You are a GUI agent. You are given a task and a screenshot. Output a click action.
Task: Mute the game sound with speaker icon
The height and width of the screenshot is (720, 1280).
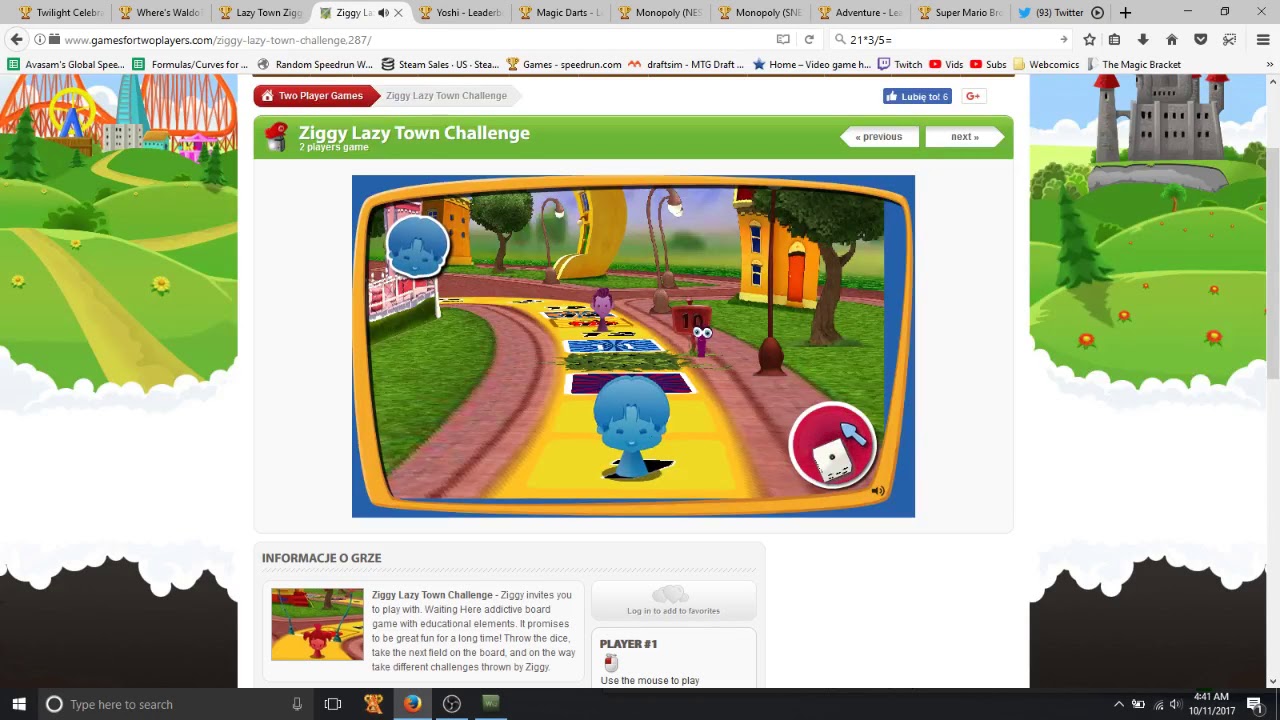pos(878,491)
